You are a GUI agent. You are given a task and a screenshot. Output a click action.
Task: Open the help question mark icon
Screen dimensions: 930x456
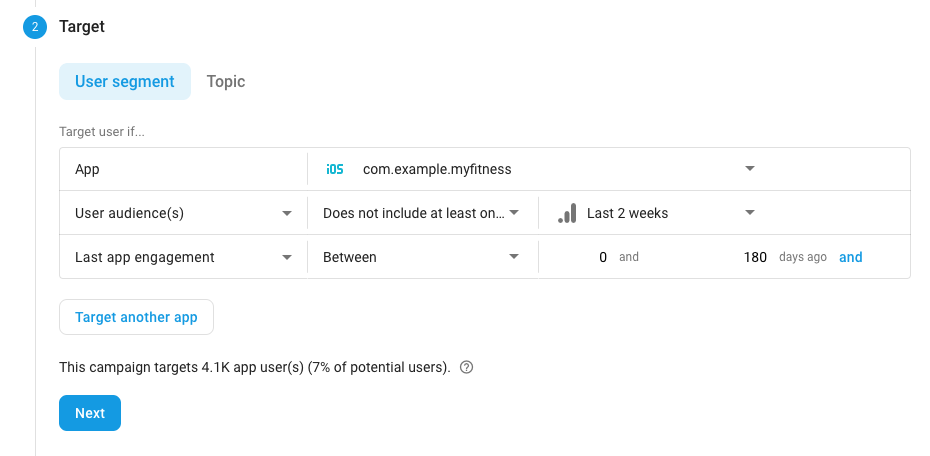click(x=467, y=367)
